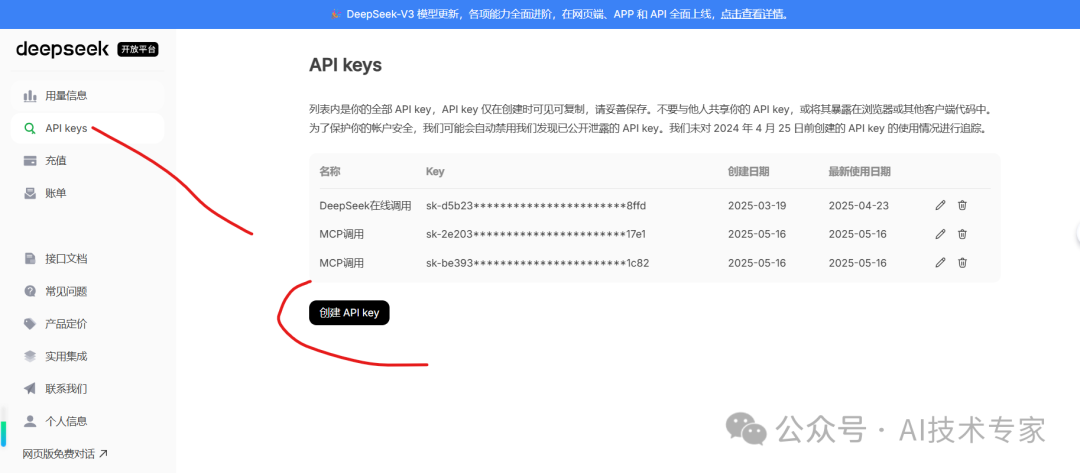This screenshot has height=473, width=1080.
Task: Click the bar chart icon beside 用量信息
Action: point(30,96)
